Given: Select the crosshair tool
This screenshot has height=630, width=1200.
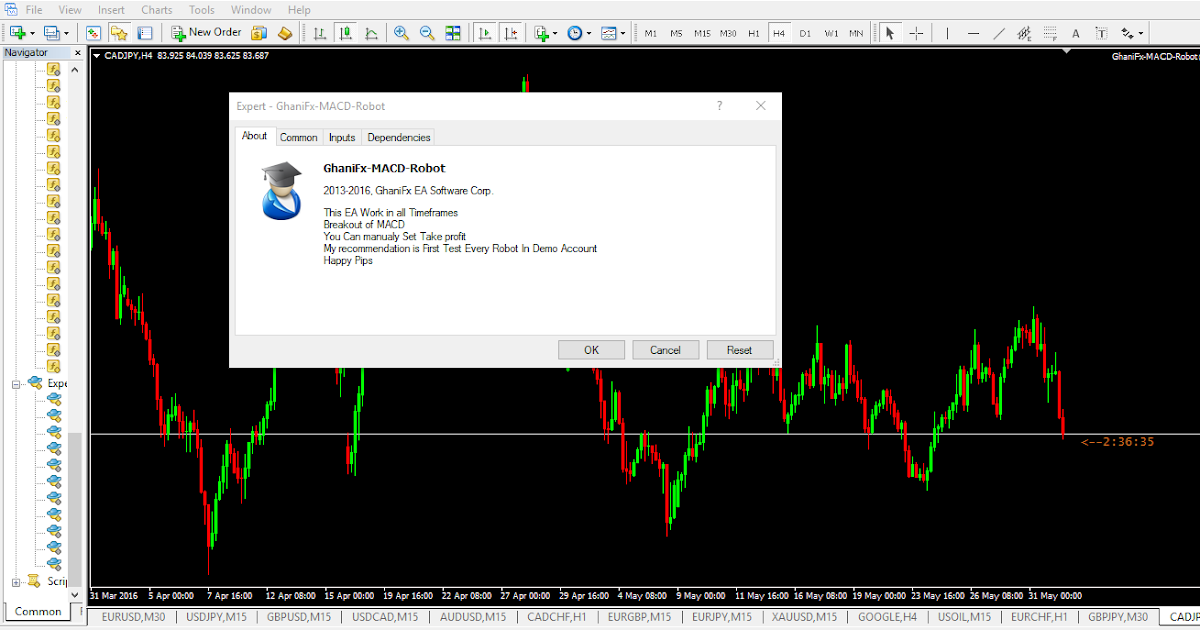Looking at the screenshot, I should point(916,33).
